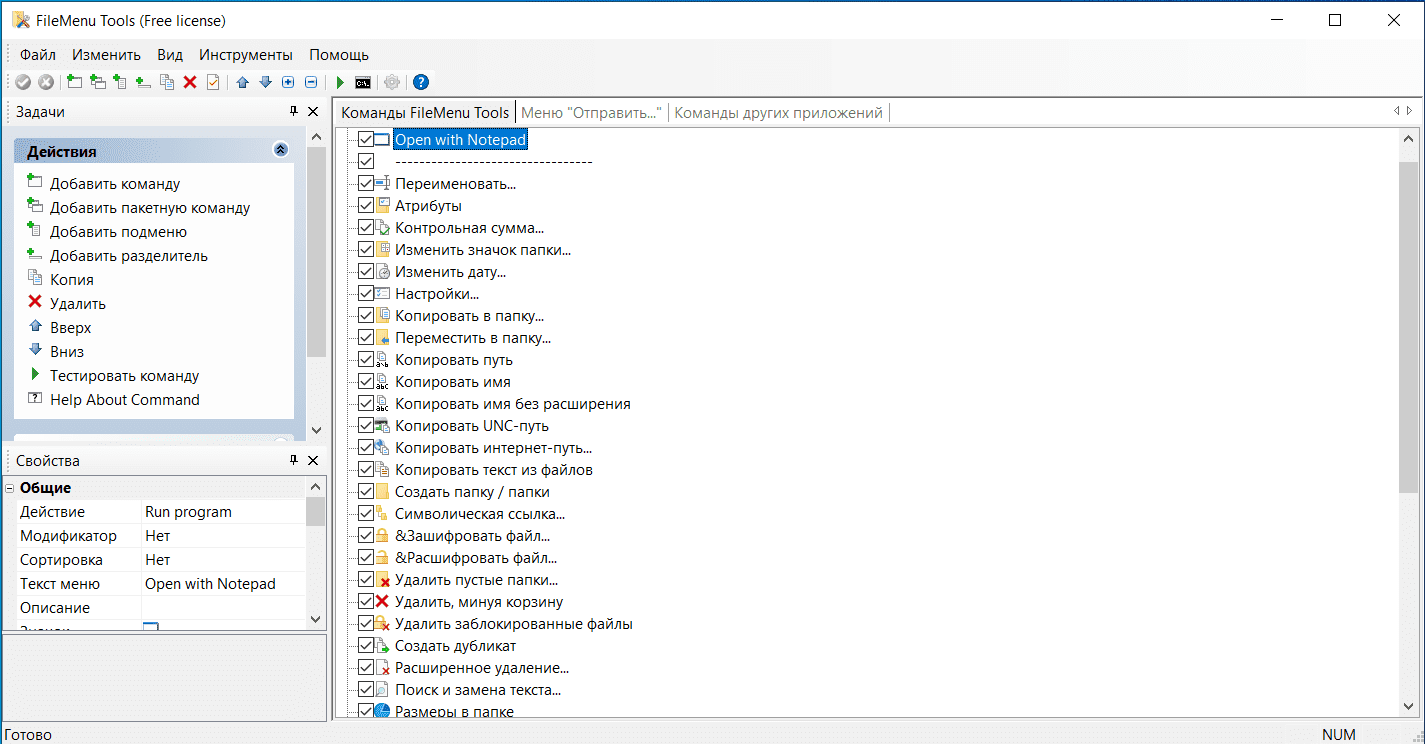Click the gear settings icon in toolbar
The height and width of the screenshot is (744, 1425).
[392, 82]
